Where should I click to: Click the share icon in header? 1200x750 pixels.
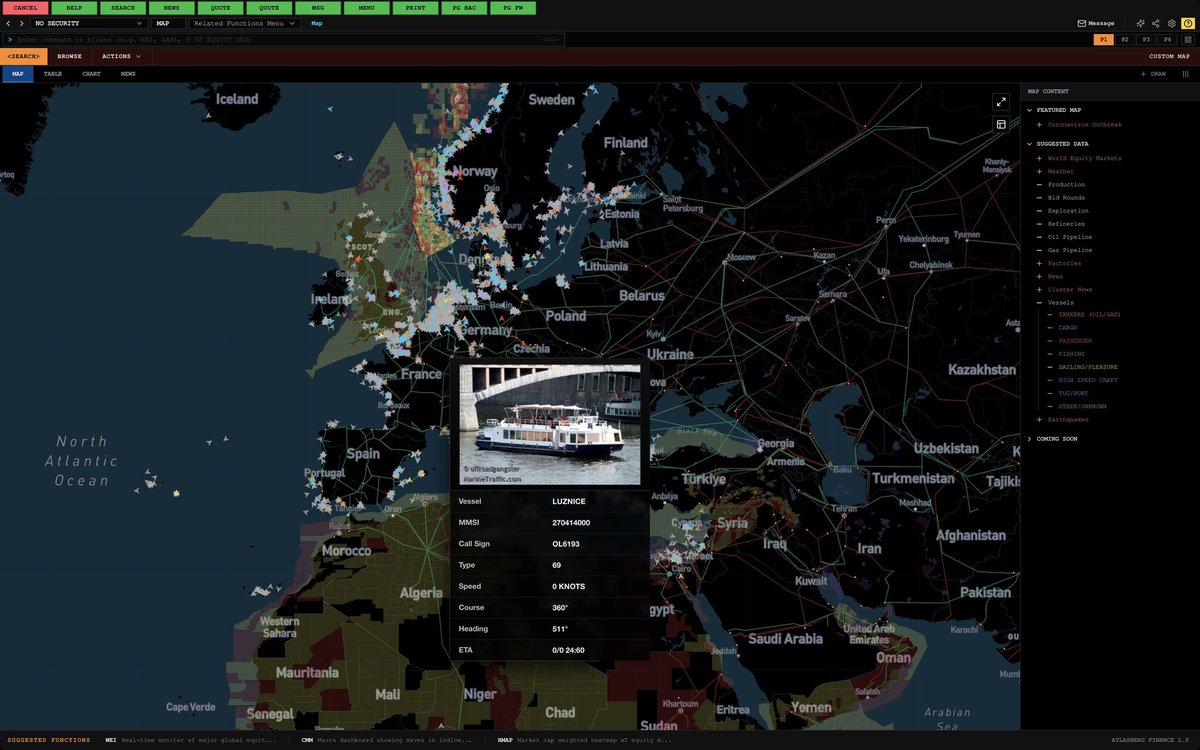pos(1156,23)
